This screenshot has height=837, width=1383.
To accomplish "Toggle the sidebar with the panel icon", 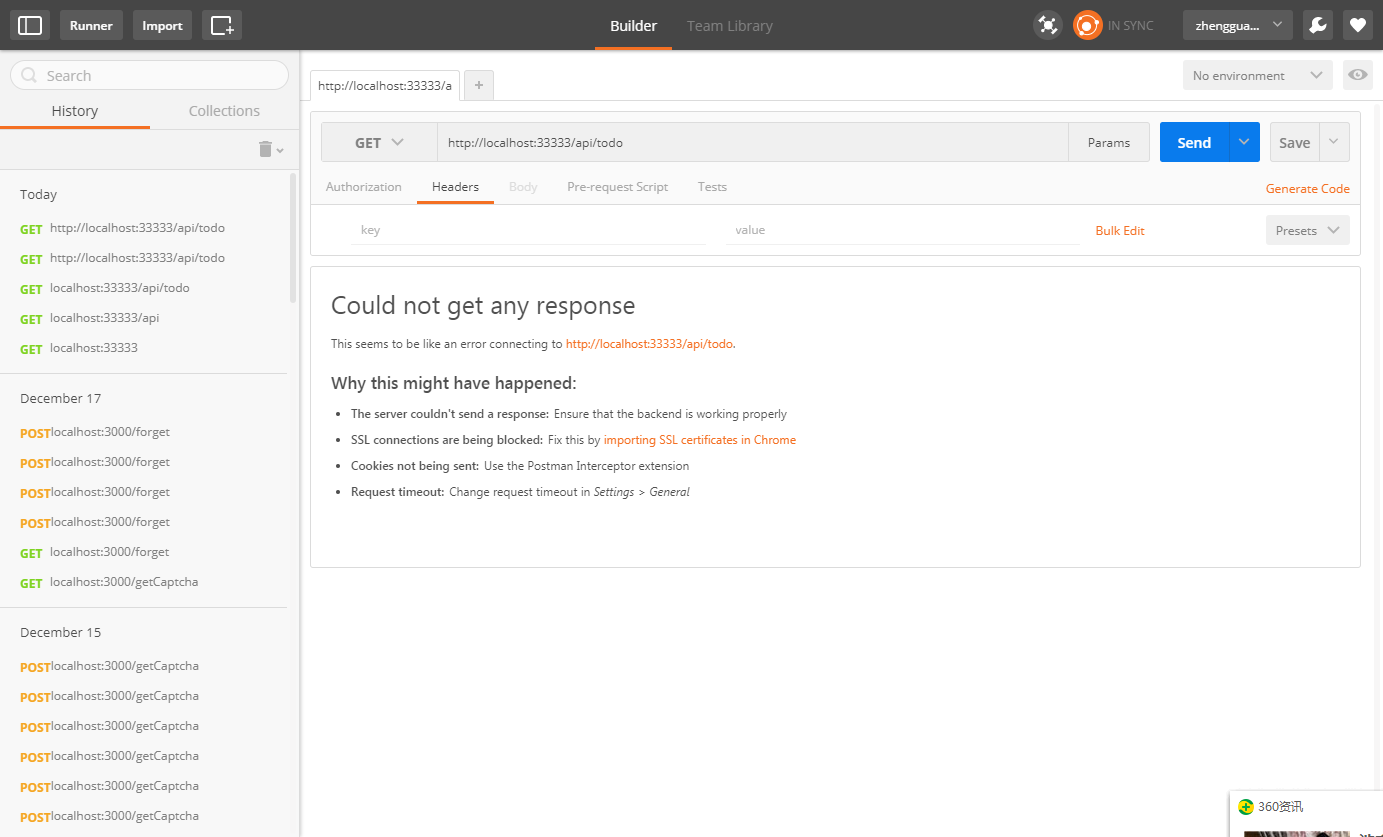I will coord(30,25).
